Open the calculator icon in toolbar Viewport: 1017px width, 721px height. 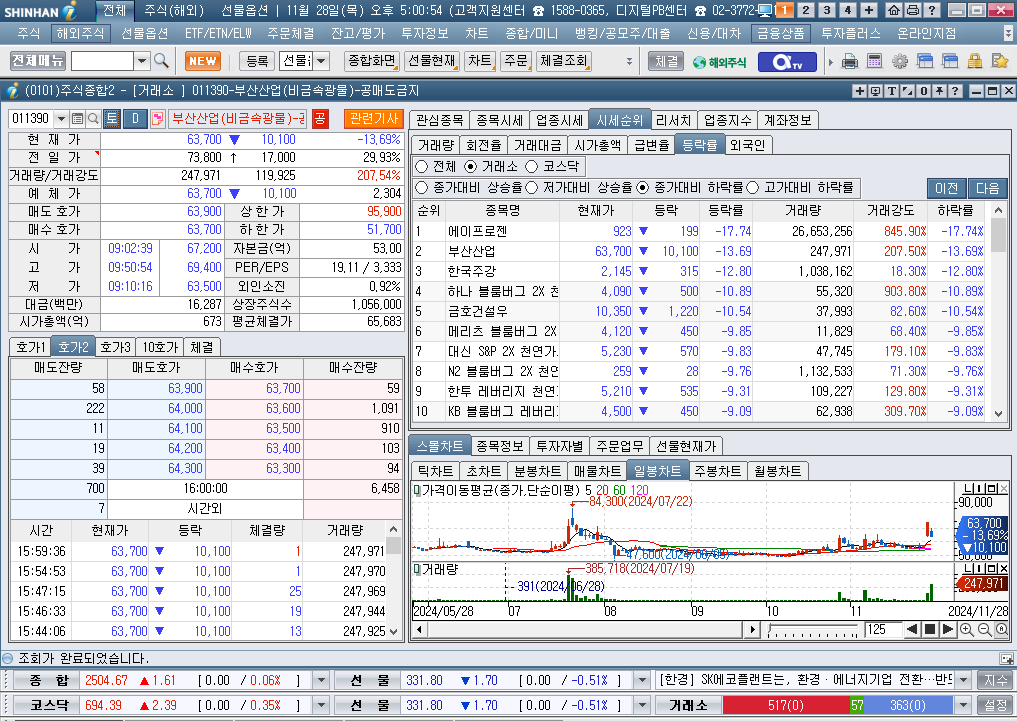coord(874,62)
